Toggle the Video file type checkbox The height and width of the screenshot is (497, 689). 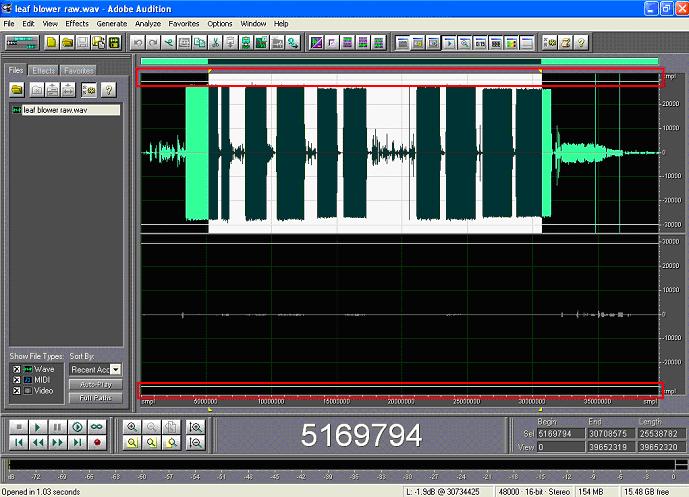16,390
